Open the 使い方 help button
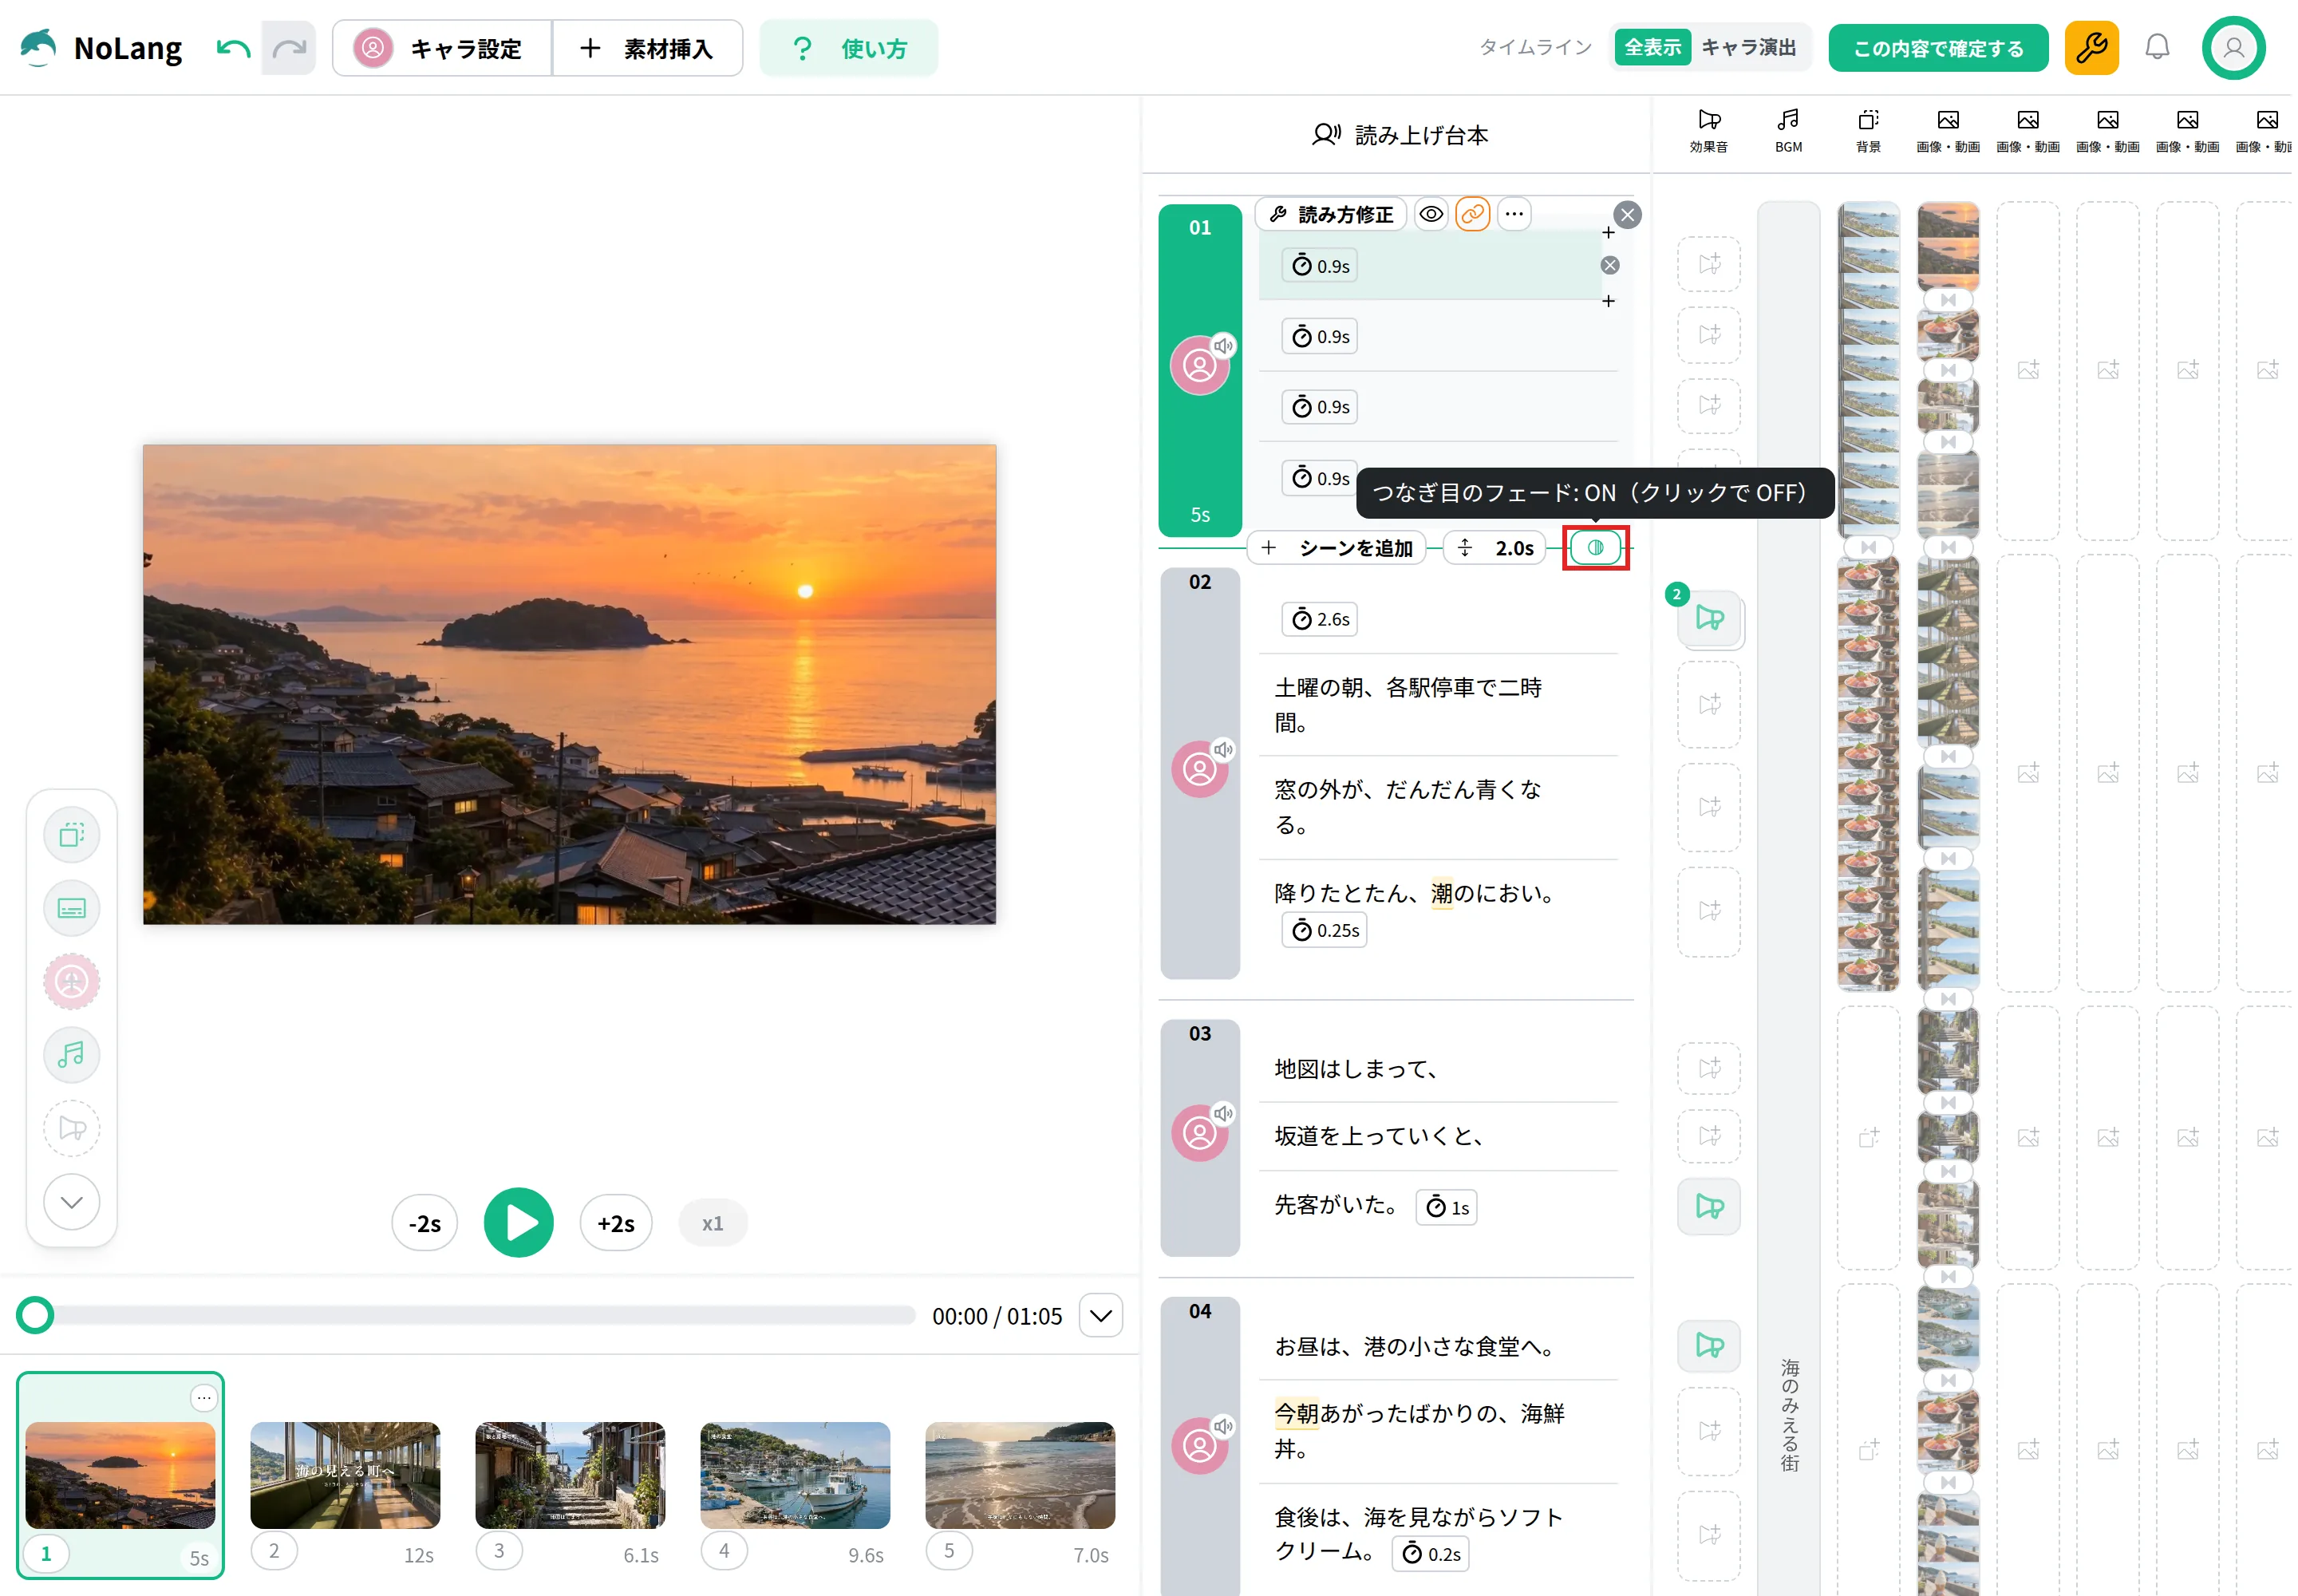2298x1596 pixels. coord(848,48)
